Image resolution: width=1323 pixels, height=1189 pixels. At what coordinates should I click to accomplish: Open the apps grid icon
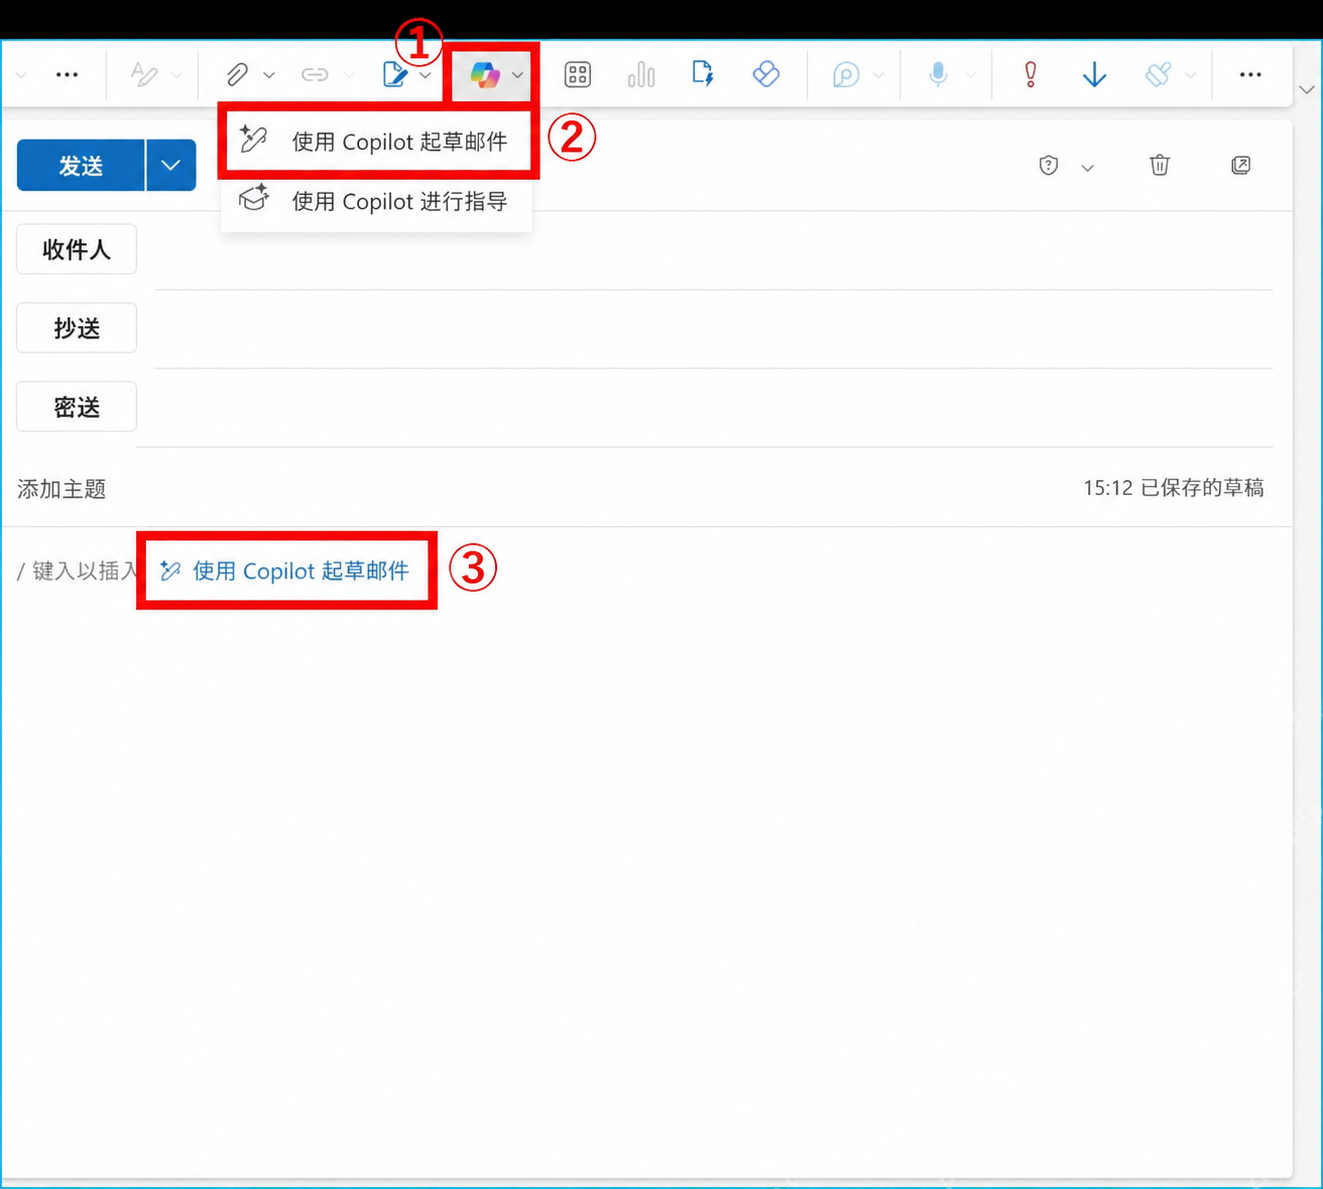578,74
